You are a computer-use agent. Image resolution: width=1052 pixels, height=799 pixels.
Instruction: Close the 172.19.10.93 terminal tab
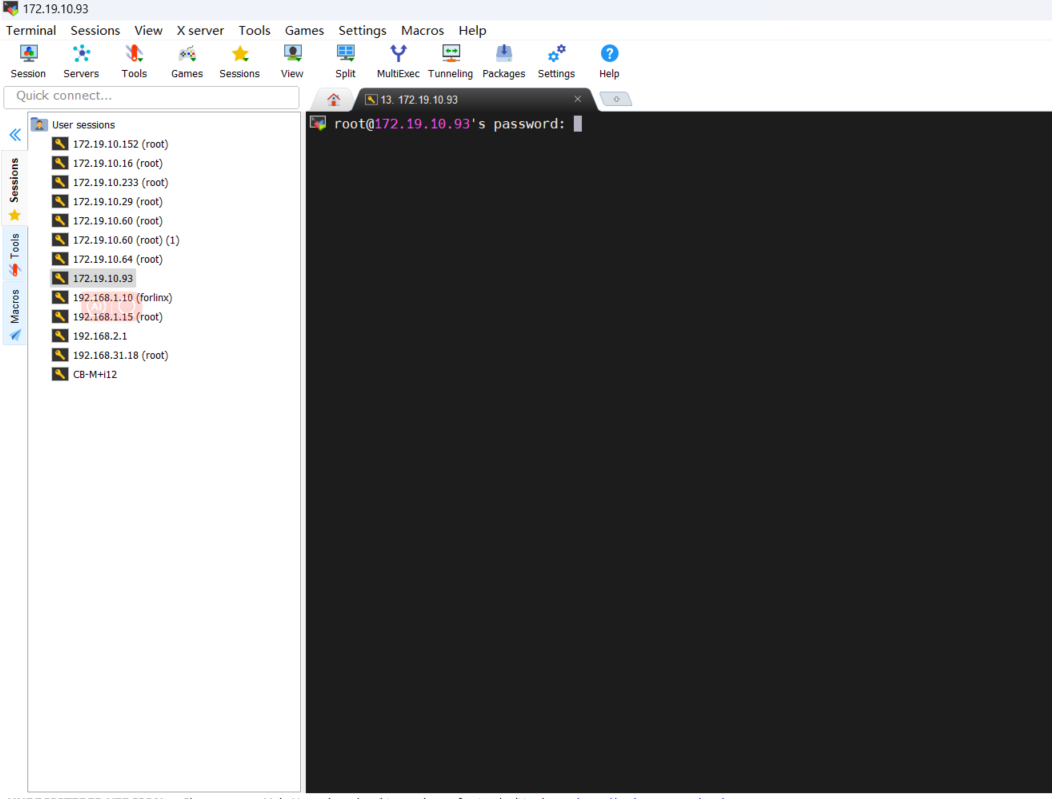(x=578, y=99)
